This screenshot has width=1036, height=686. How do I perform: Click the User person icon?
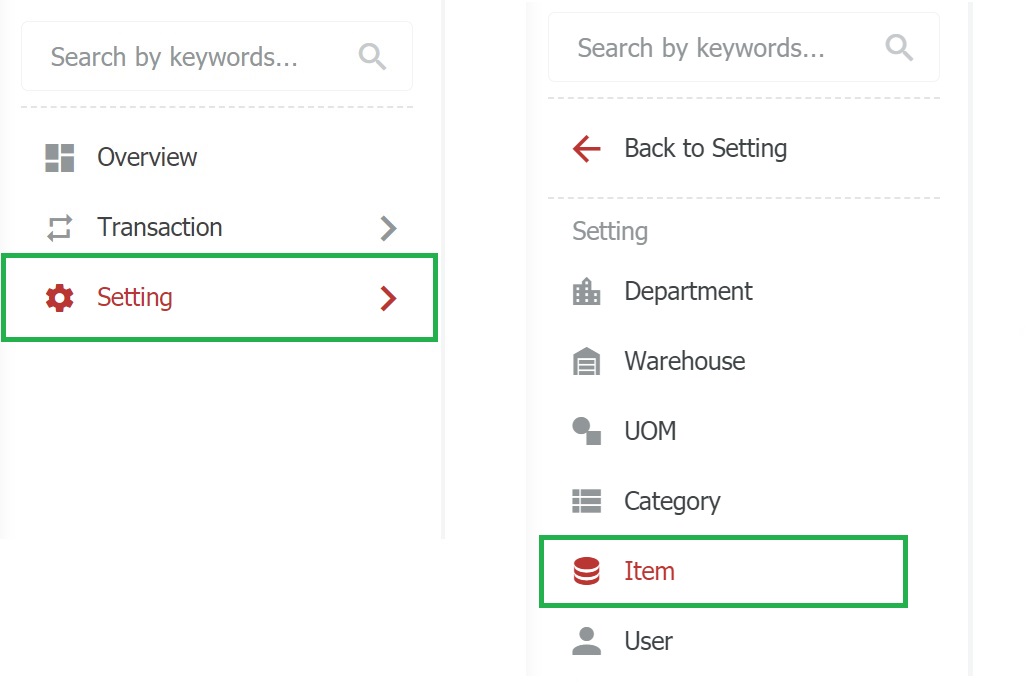[587, 641]
